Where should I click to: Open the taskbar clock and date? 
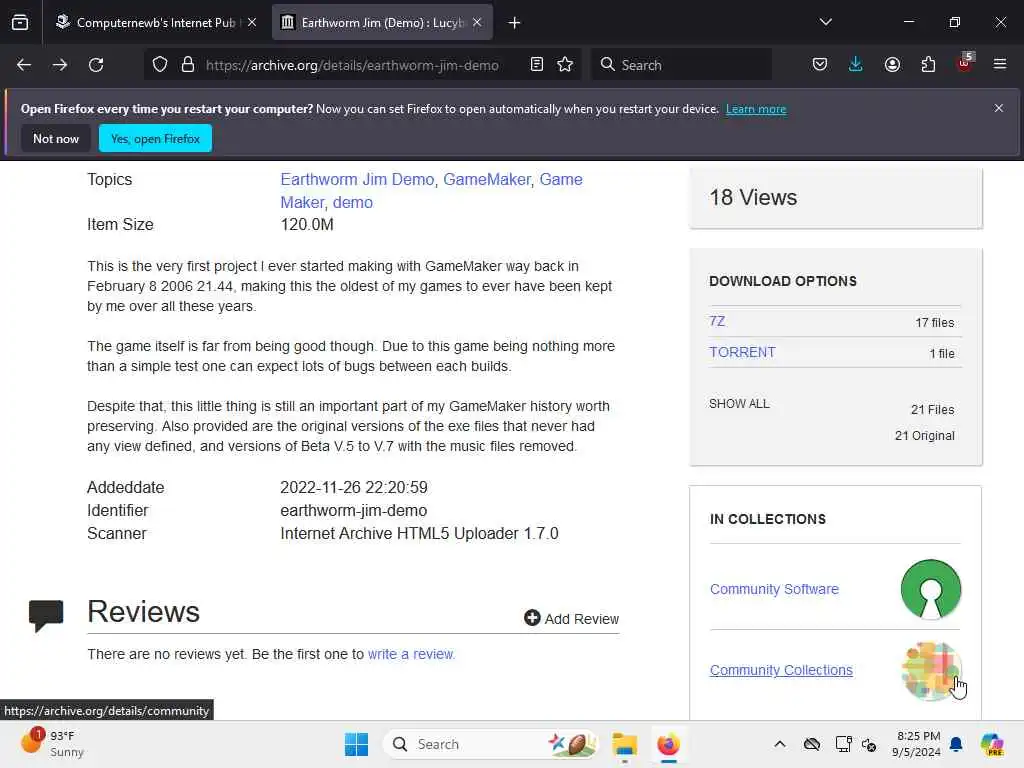coord(917,744)
